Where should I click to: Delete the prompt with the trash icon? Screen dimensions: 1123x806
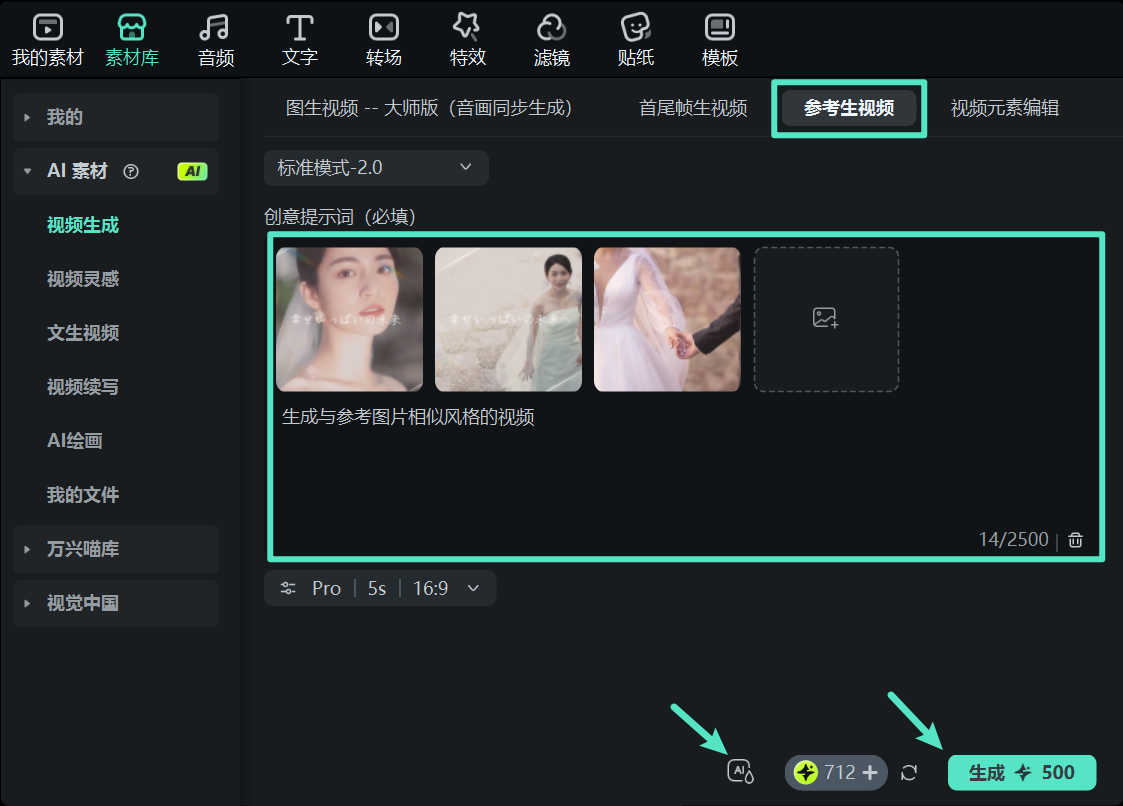click(x=1075, y=539)
